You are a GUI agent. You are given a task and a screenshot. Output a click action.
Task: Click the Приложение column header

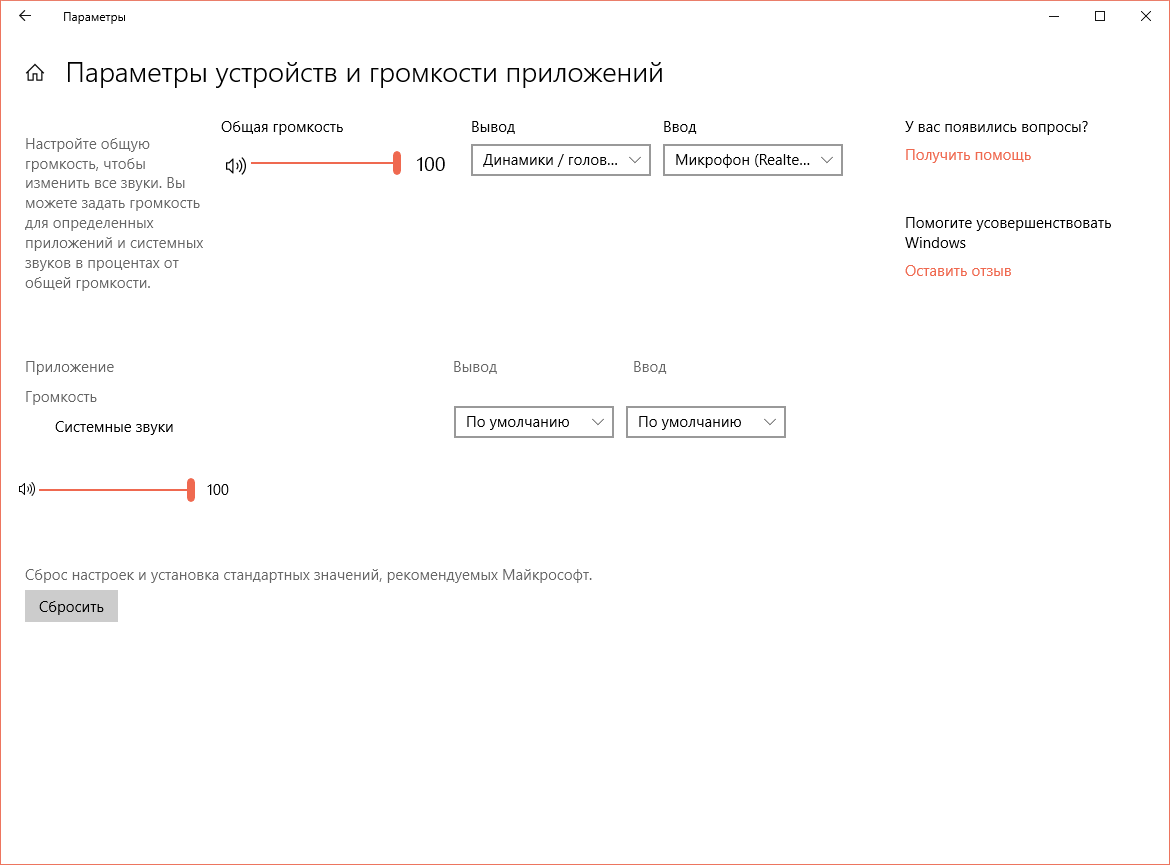pos(69,367)
